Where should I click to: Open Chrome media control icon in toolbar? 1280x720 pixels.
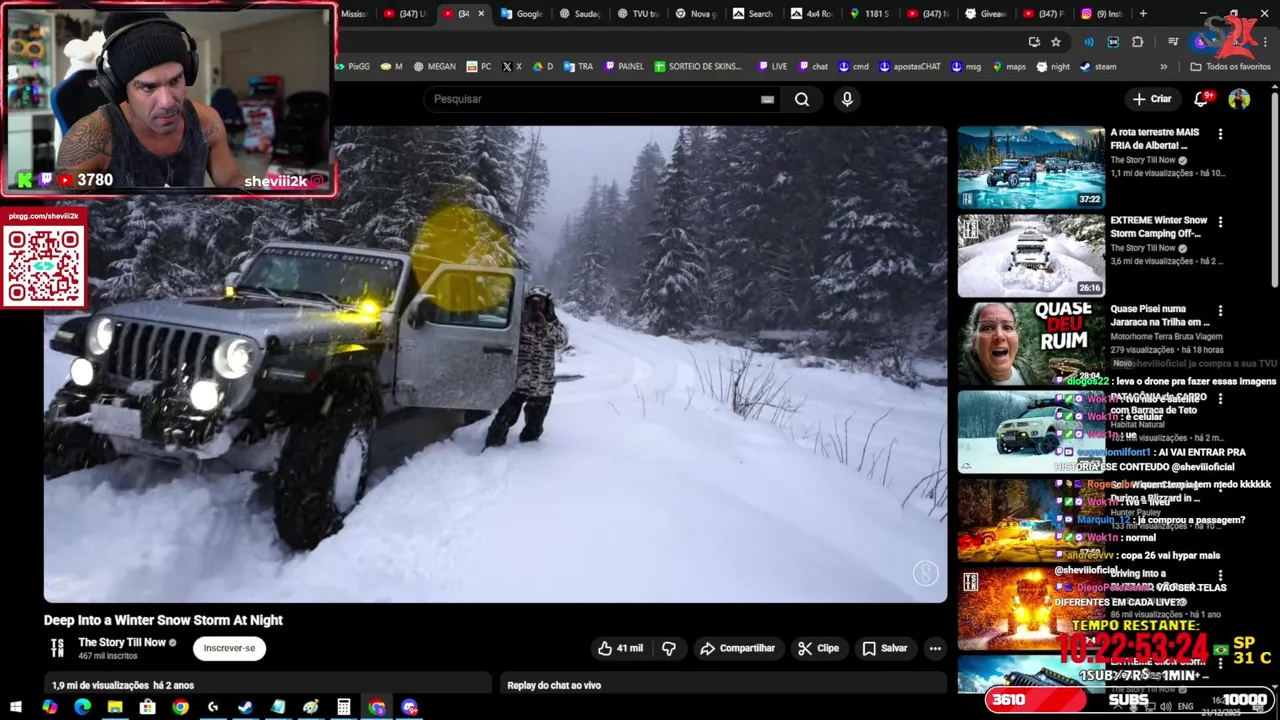click(x=1173, y=42)
